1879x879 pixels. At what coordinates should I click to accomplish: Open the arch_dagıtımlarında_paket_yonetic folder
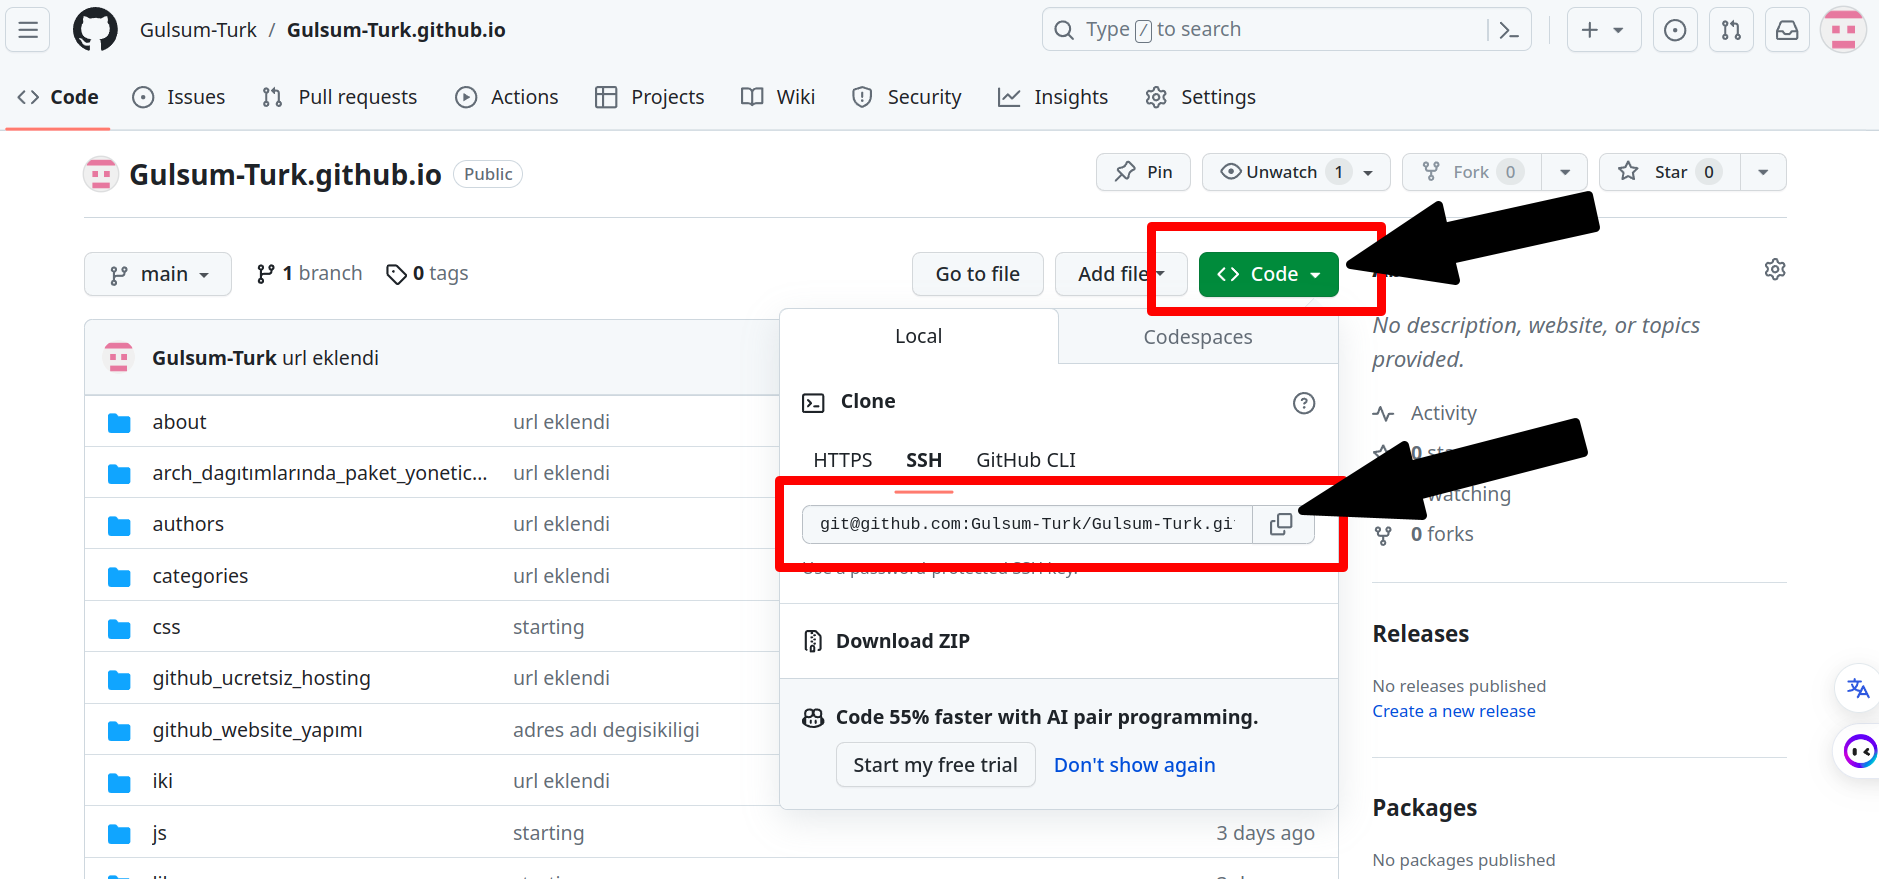click(x=320, y=473)
